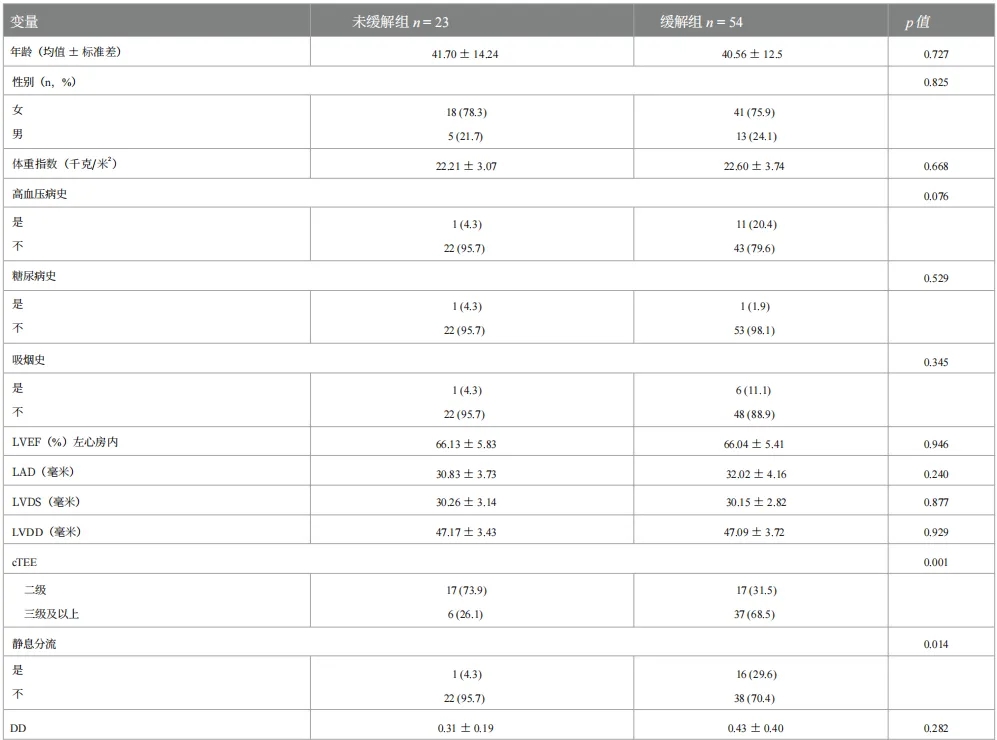Select the 高血压病史 row label
The image size is (997, 740).
(x=39, y=194)
